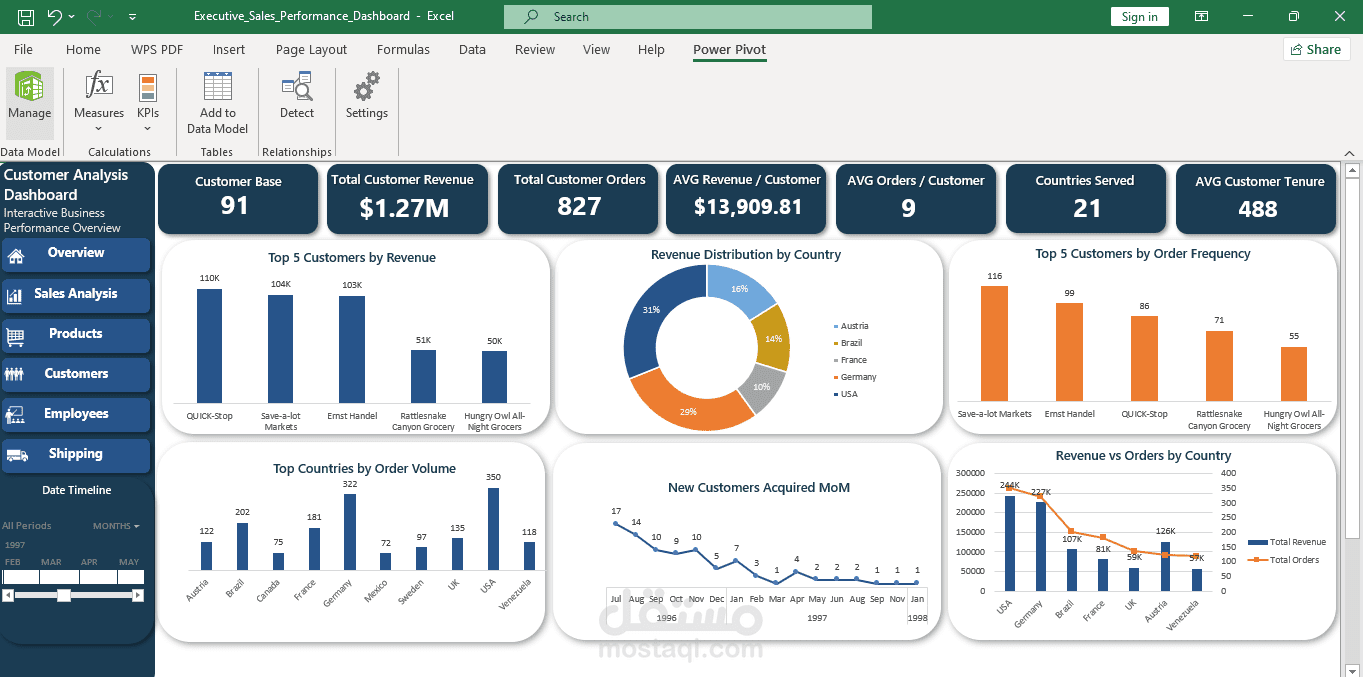Open the Customize Quick Access Toolbar dropdown
Image resolution: width=1363 pixels, height=677 pixels.
133,17
